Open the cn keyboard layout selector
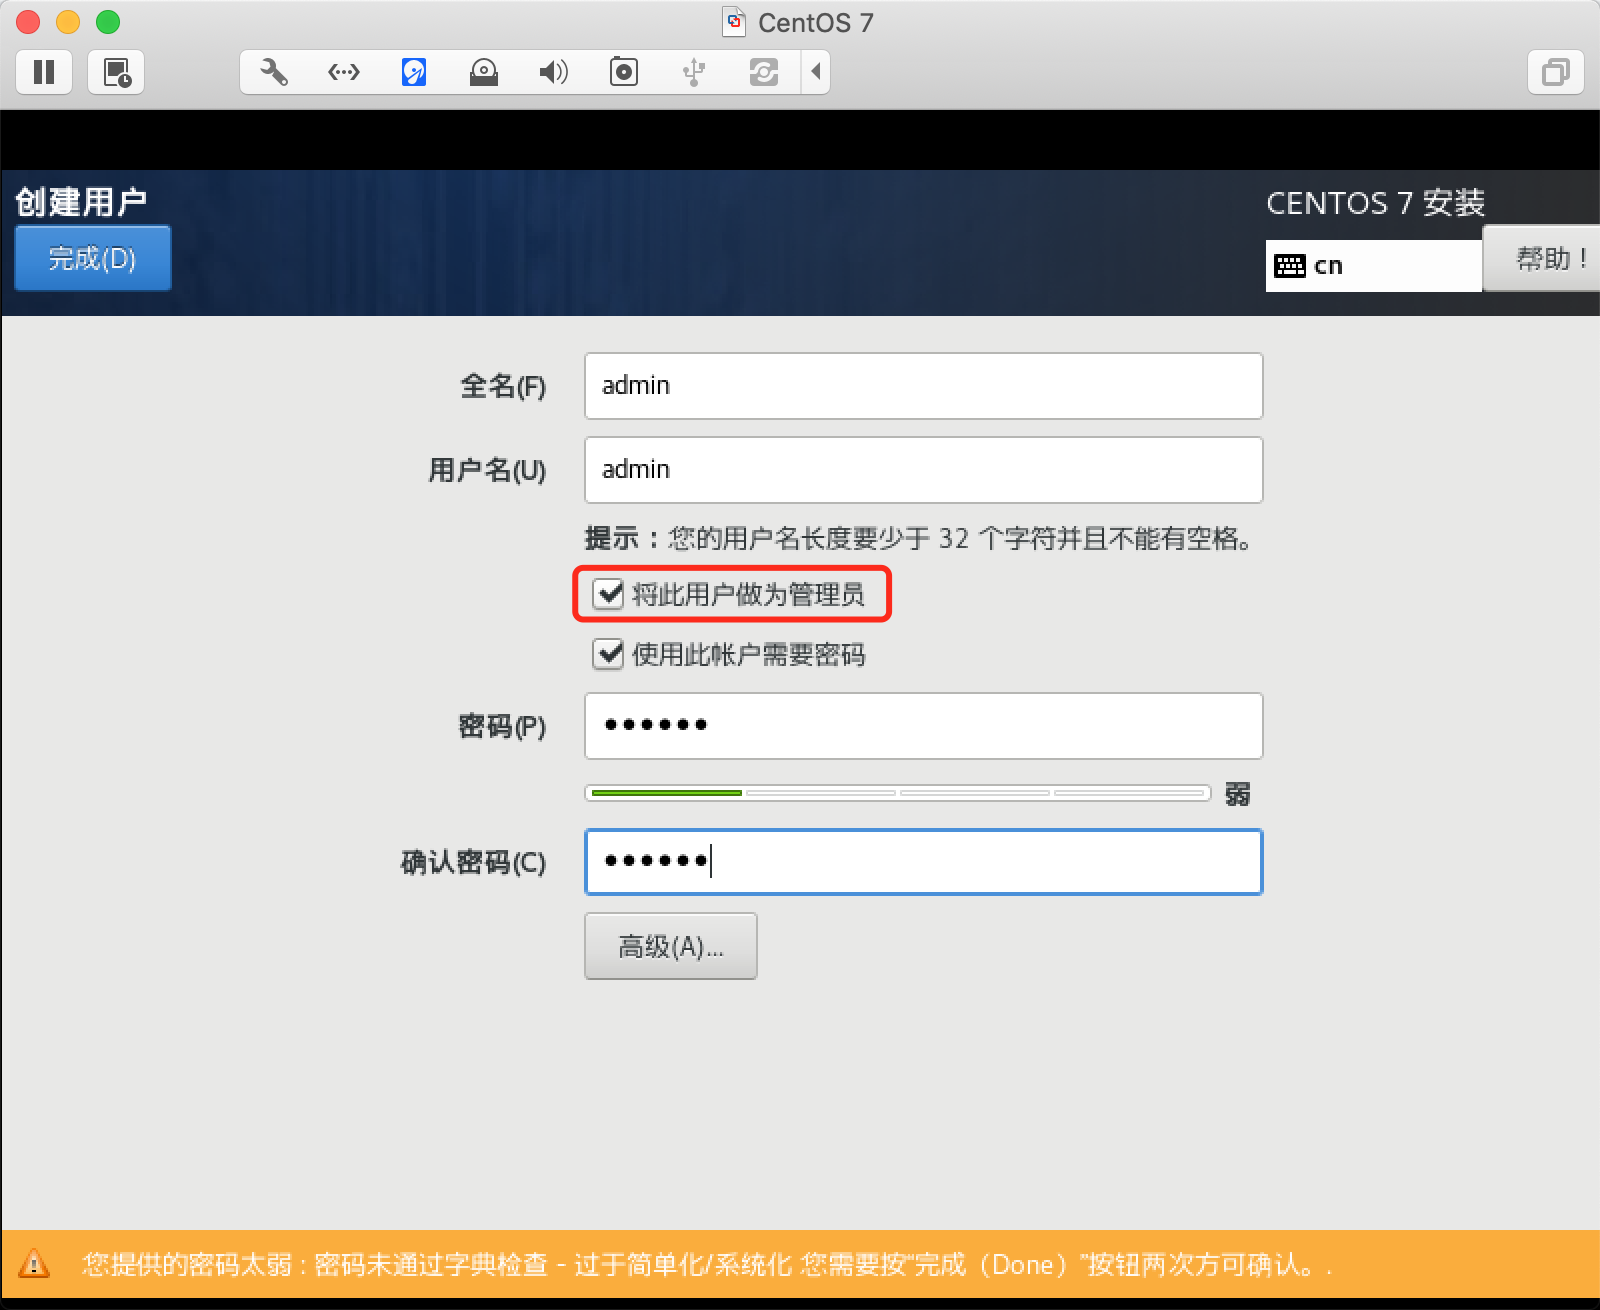Image resolution: width=1600 pixels, height=1310 pixels. click(x=1373, y=266)
